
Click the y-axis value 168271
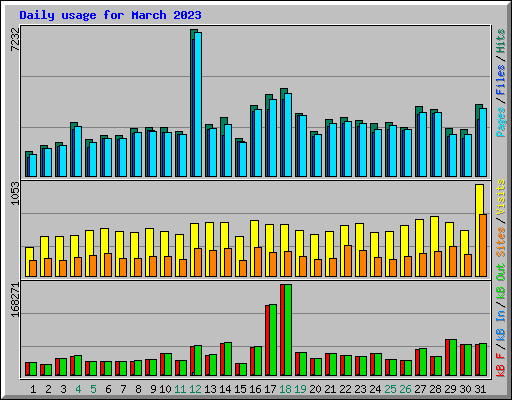click(15, 300)
